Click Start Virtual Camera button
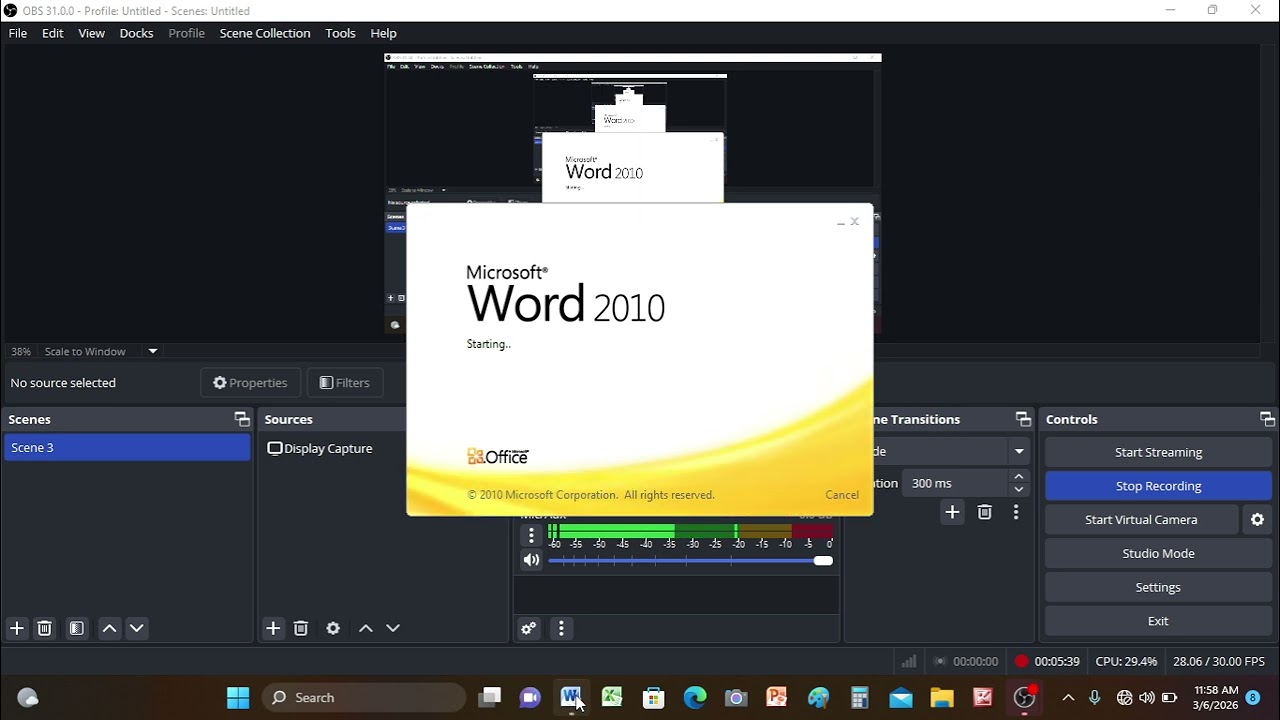The height and width of the screenshot is (720, 1280). (1141, 519)
